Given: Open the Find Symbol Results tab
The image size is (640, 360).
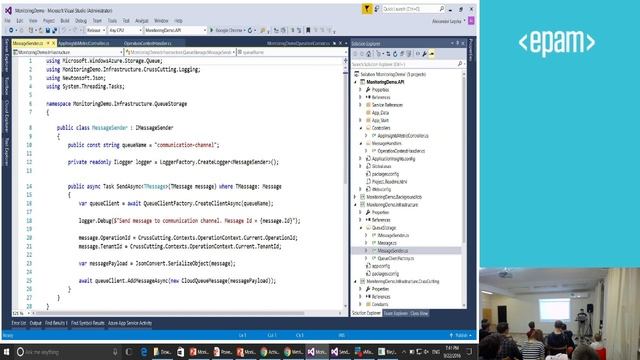Looking at the screenshot, I should click(88, 323).
